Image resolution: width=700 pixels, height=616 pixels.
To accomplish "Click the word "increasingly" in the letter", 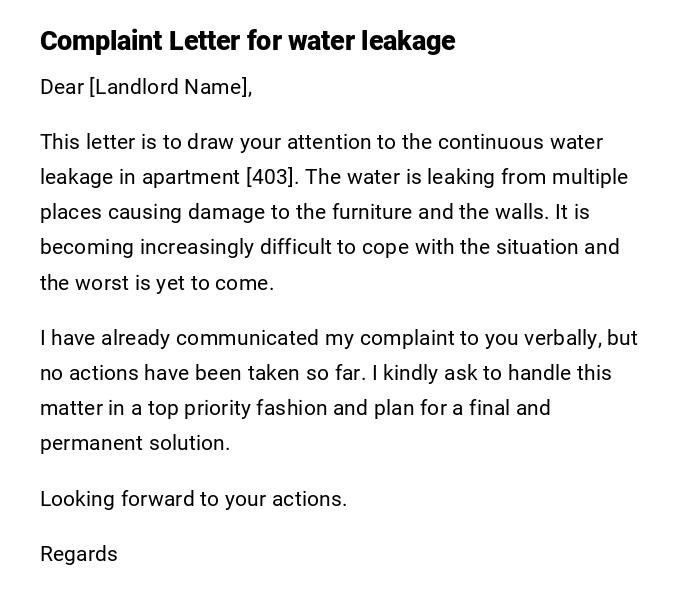I will point(197,247).
